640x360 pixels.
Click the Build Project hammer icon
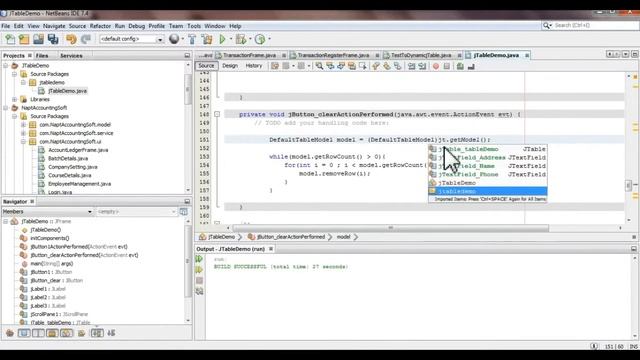click(192, 39)
